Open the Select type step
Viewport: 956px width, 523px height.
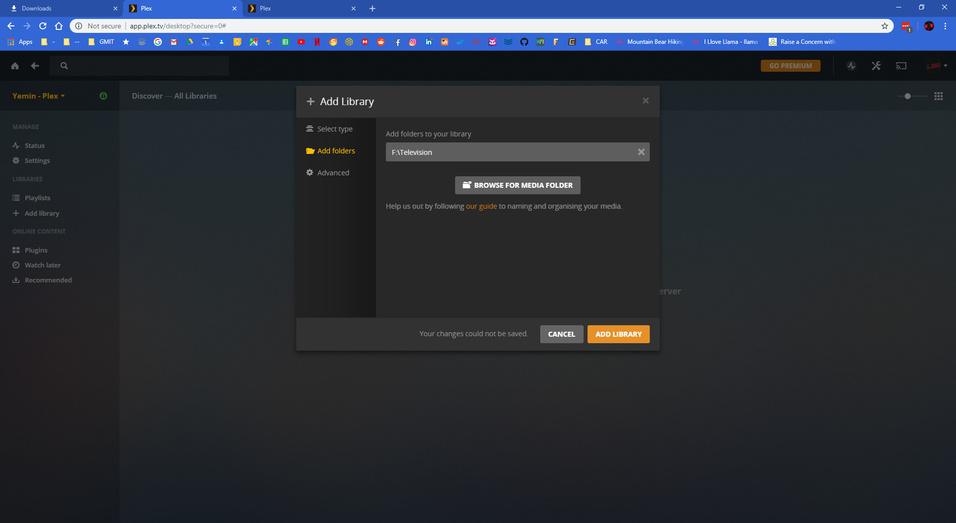329,129
